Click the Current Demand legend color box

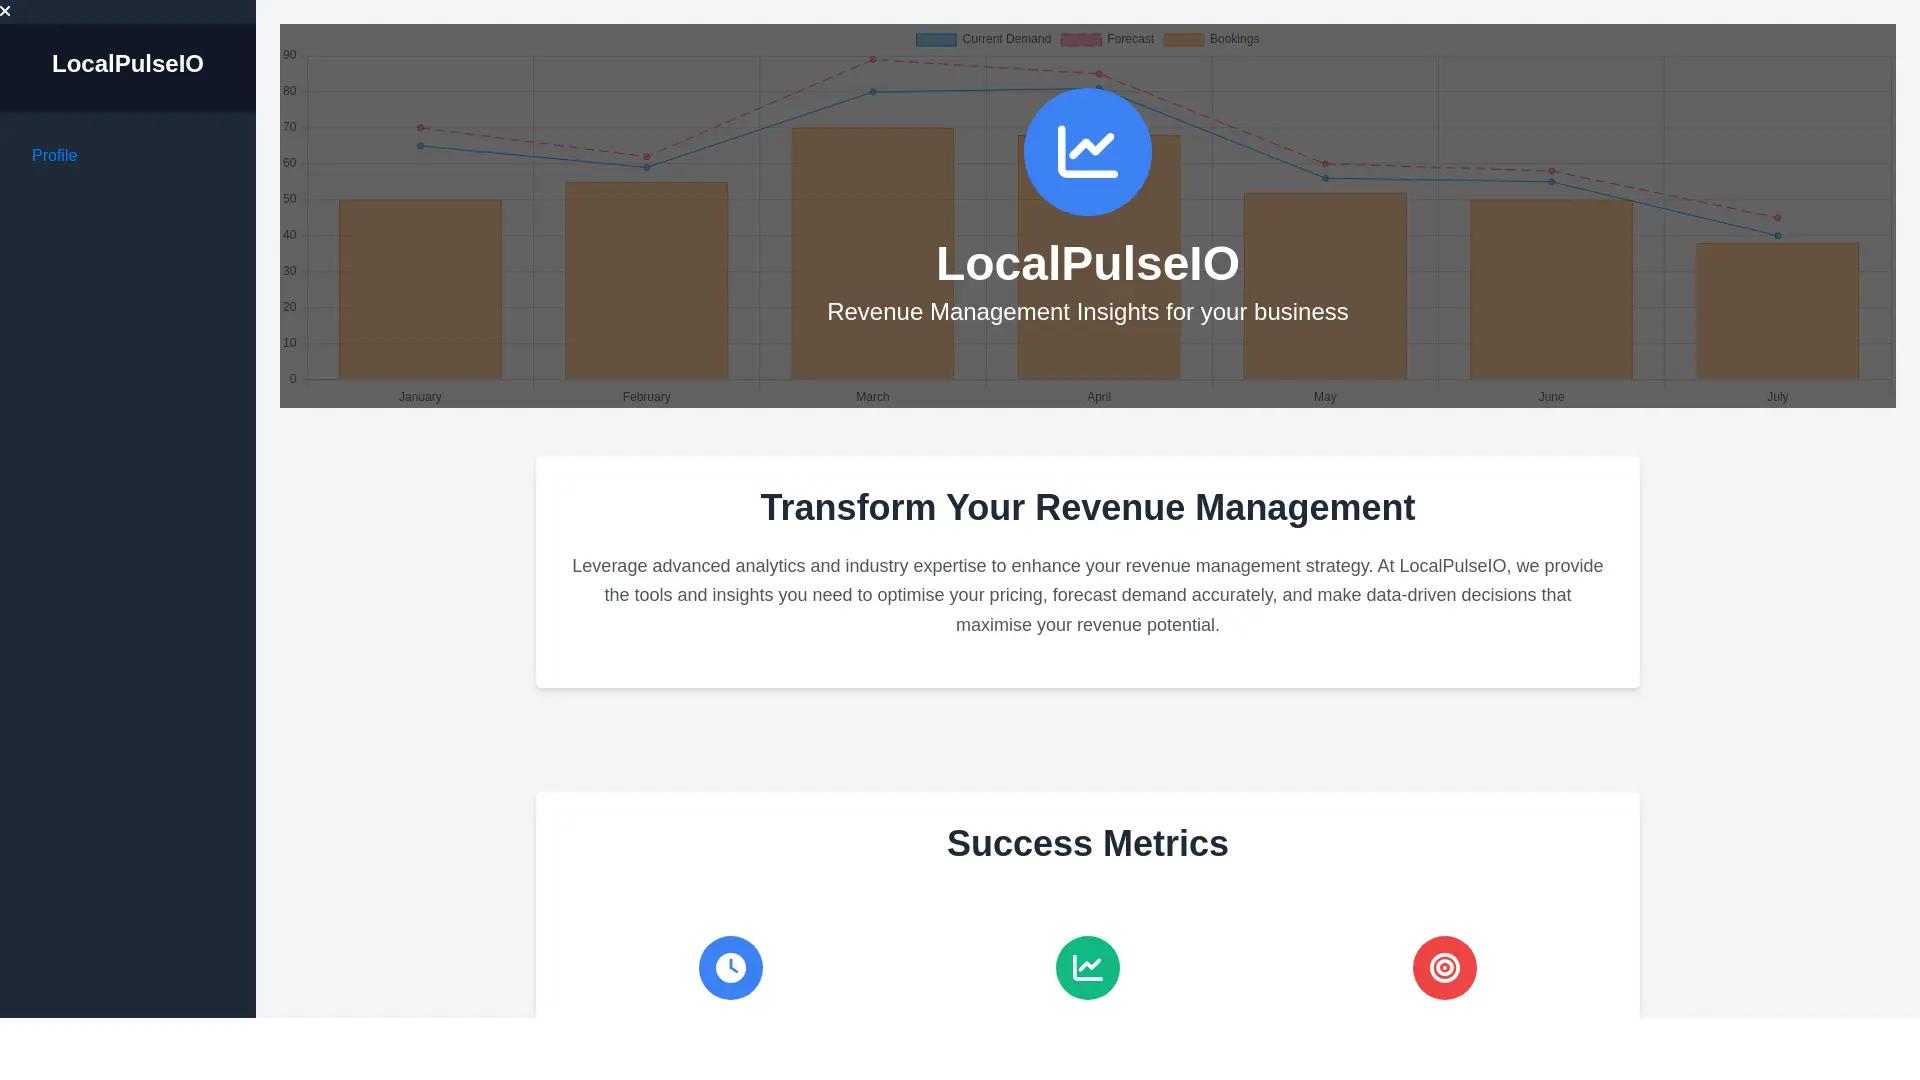pyautogui.click(x=935, y=39)
